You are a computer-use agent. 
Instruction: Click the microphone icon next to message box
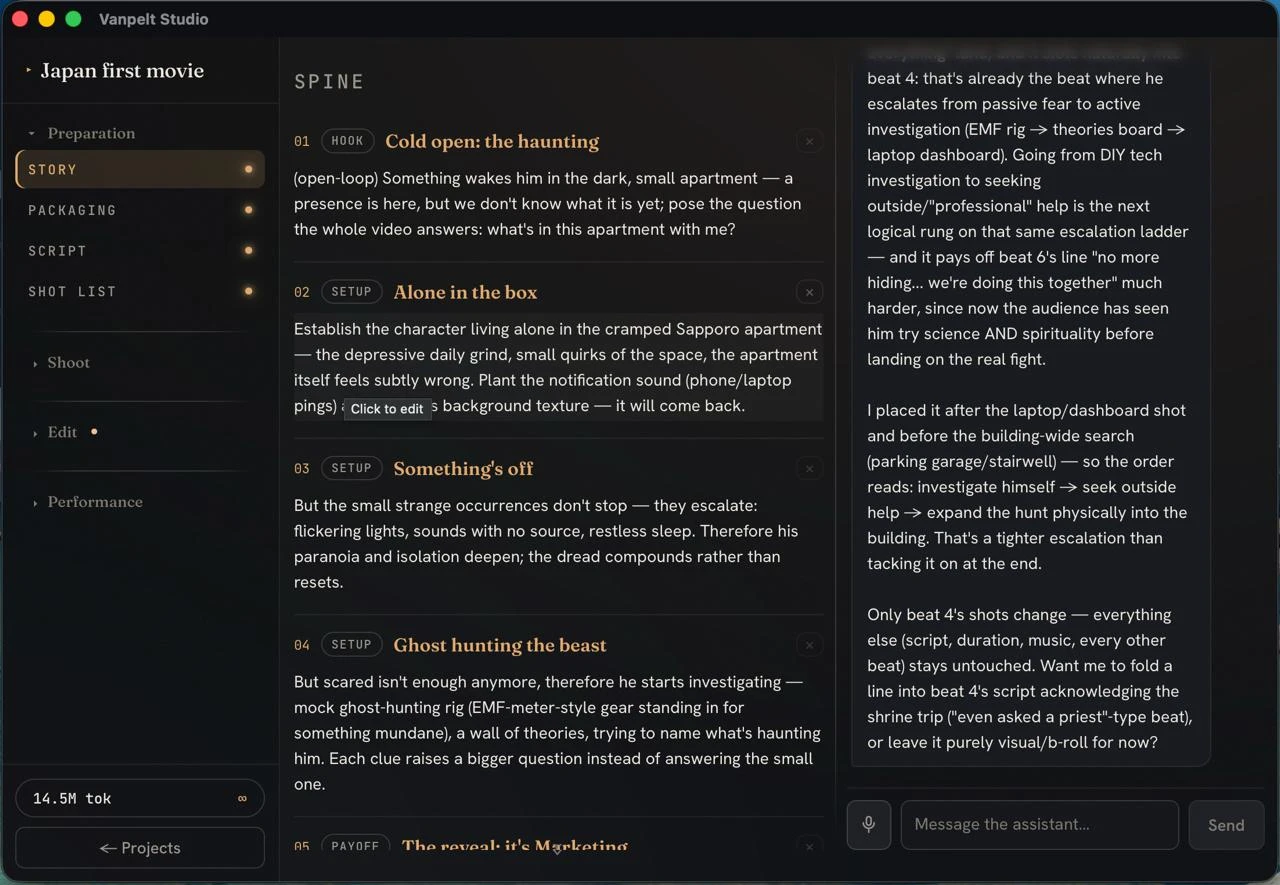point(868,825)
